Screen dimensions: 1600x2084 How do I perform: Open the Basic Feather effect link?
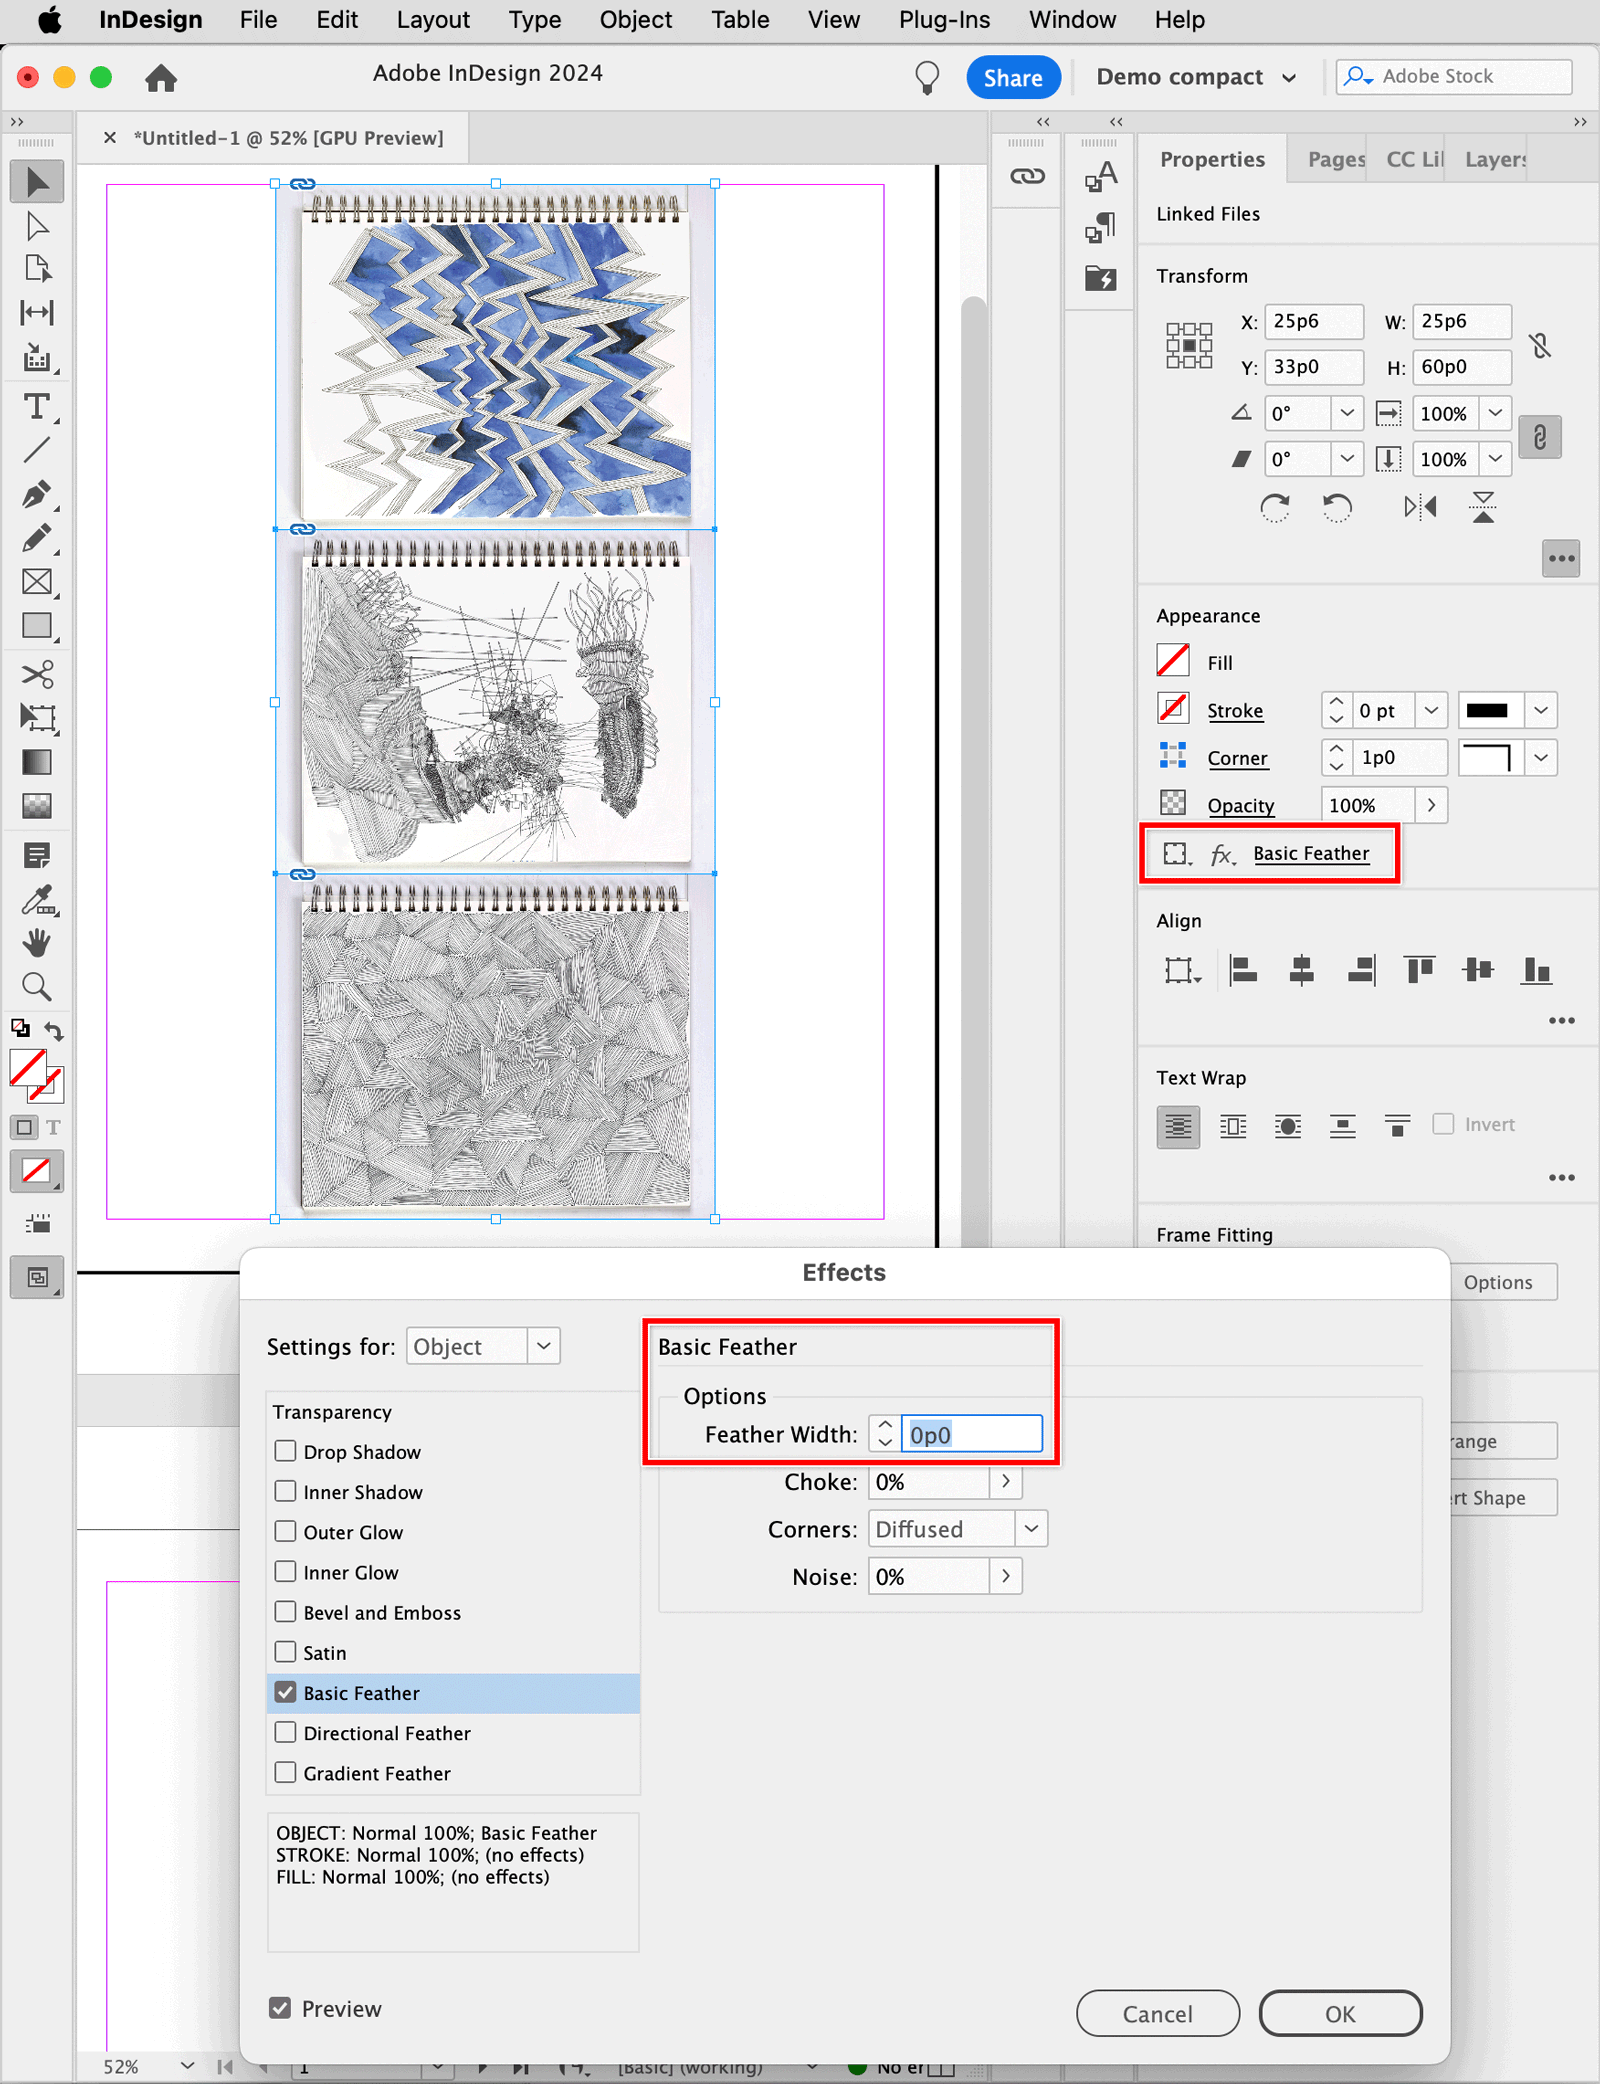[x=1311, y=853]
